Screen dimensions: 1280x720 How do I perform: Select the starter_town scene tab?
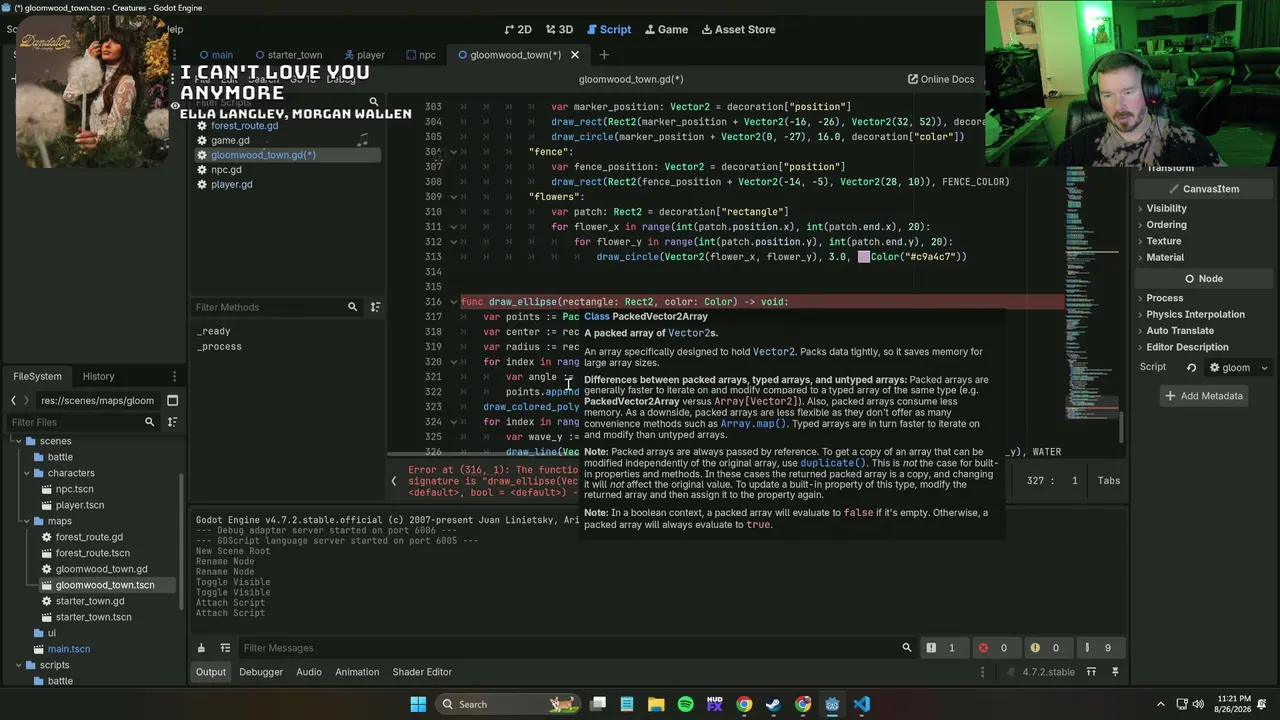point(287,55)
